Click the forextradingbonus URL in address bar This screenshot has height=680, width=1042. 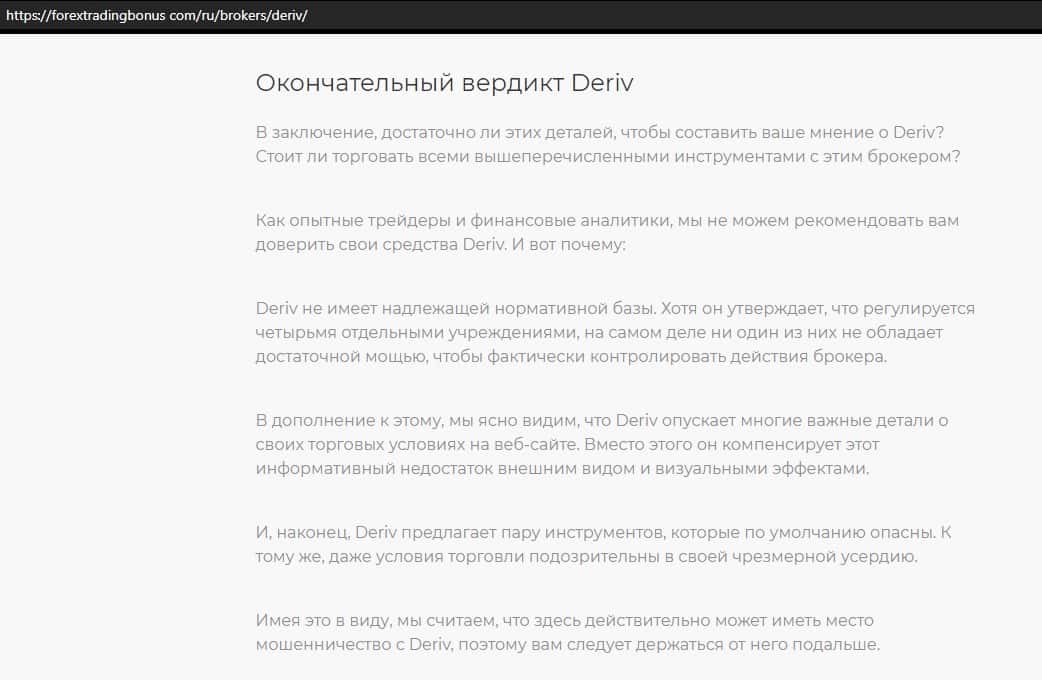[156, 15]
